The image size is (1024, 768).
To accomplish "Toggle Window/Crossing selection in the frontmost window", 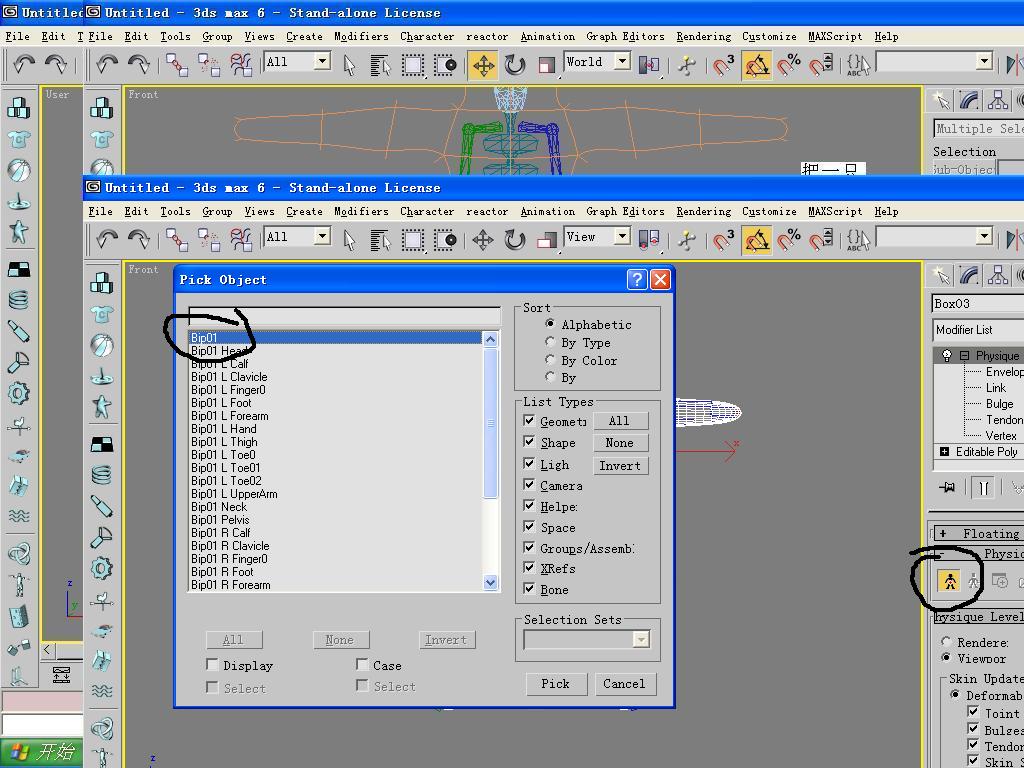I will point(445,240).
